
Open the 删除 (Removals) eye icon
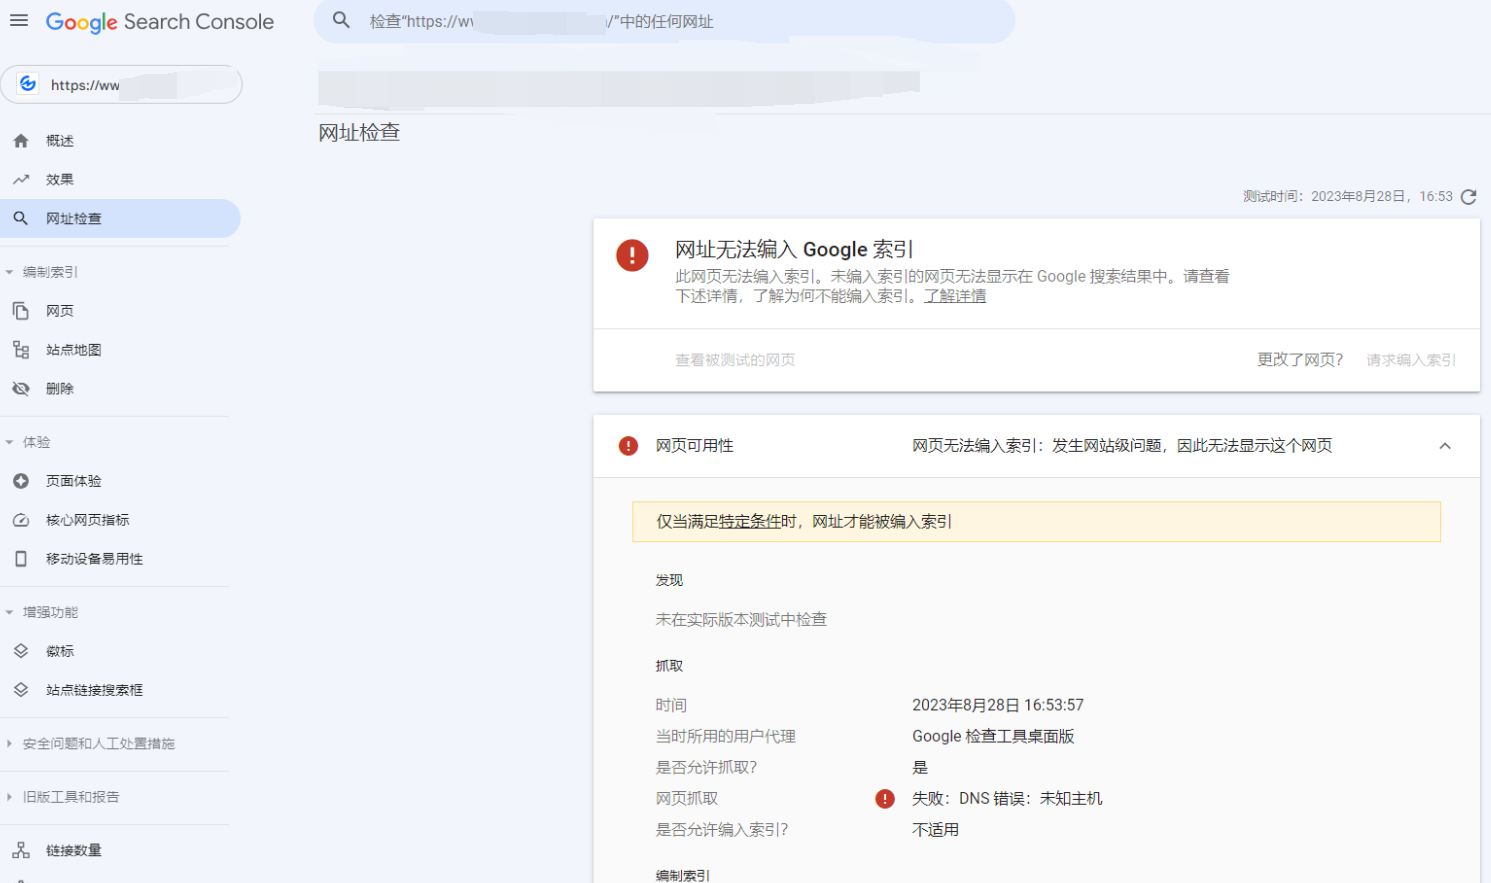21,388
